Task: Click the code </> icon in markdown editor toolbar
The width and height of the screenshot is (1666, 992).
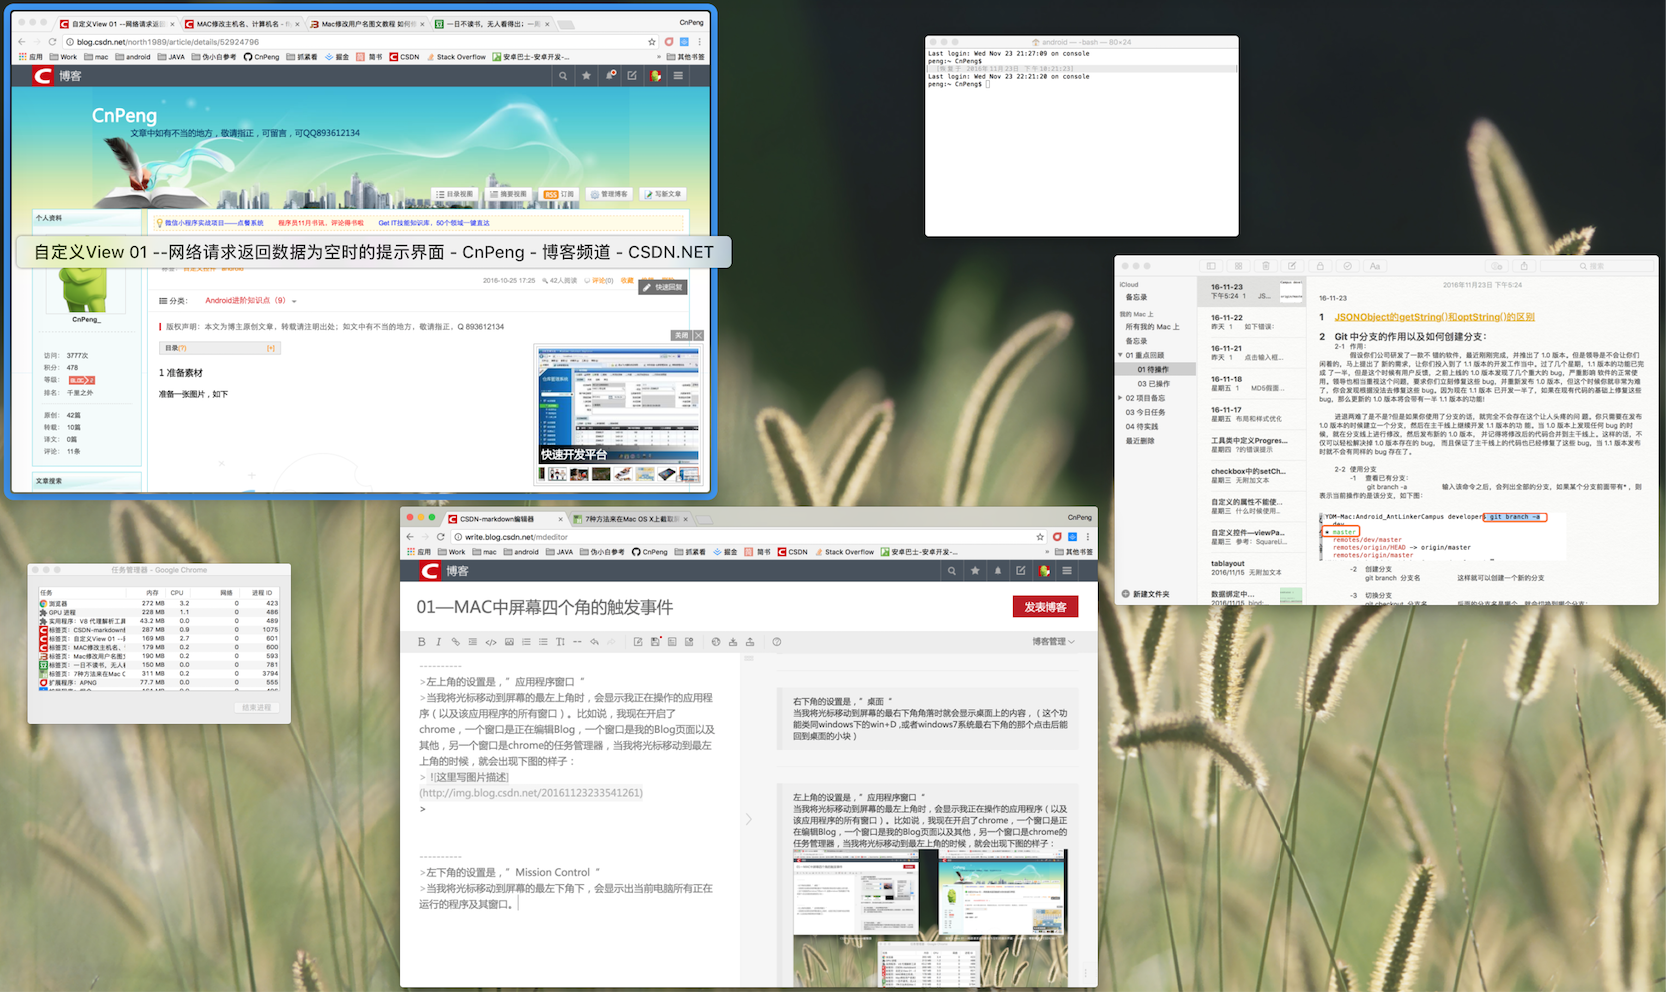Action: pos(491,642)
